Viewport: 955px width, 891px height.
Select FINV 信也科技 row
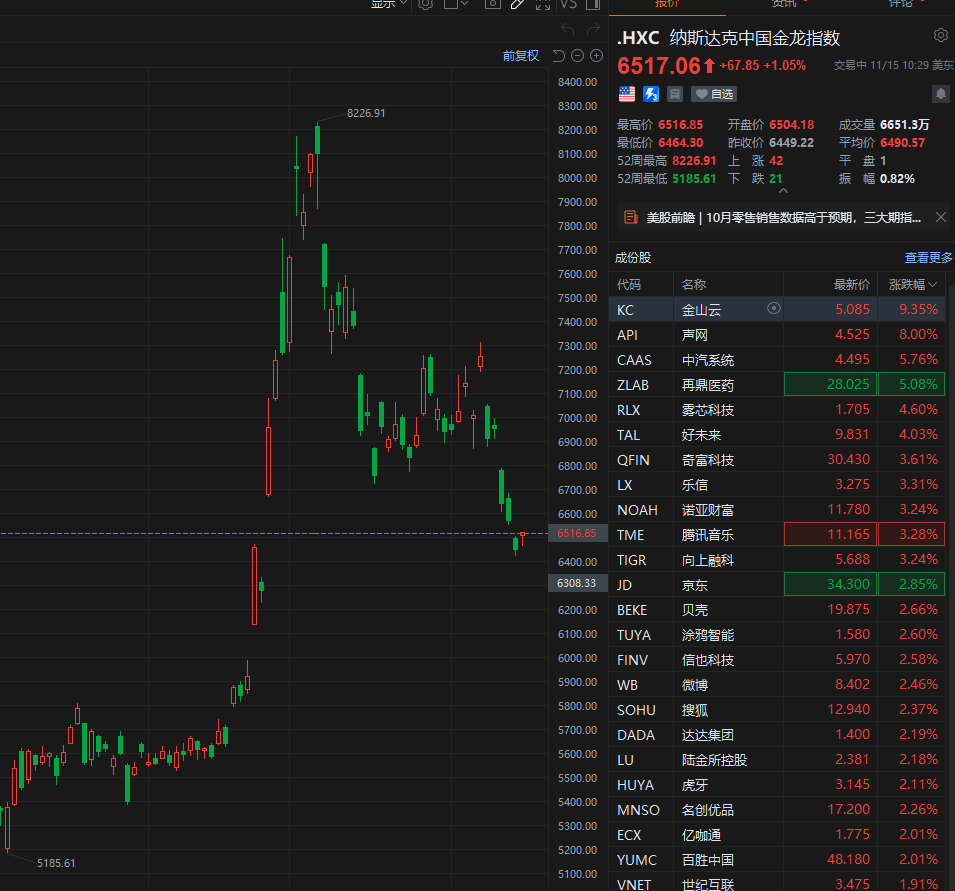coord(777,659)
